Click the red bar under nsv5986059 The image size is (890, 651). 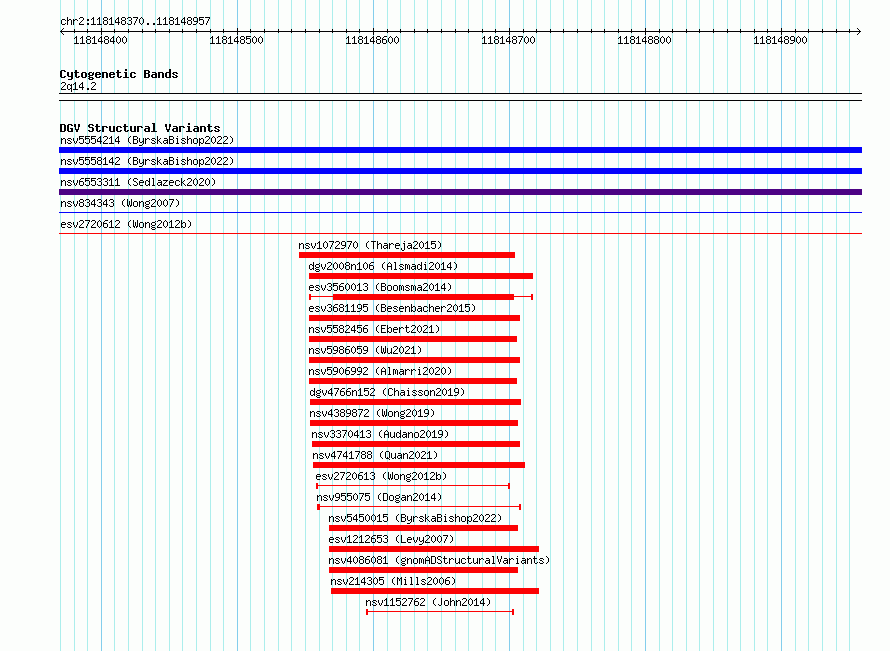pos(414,360)
